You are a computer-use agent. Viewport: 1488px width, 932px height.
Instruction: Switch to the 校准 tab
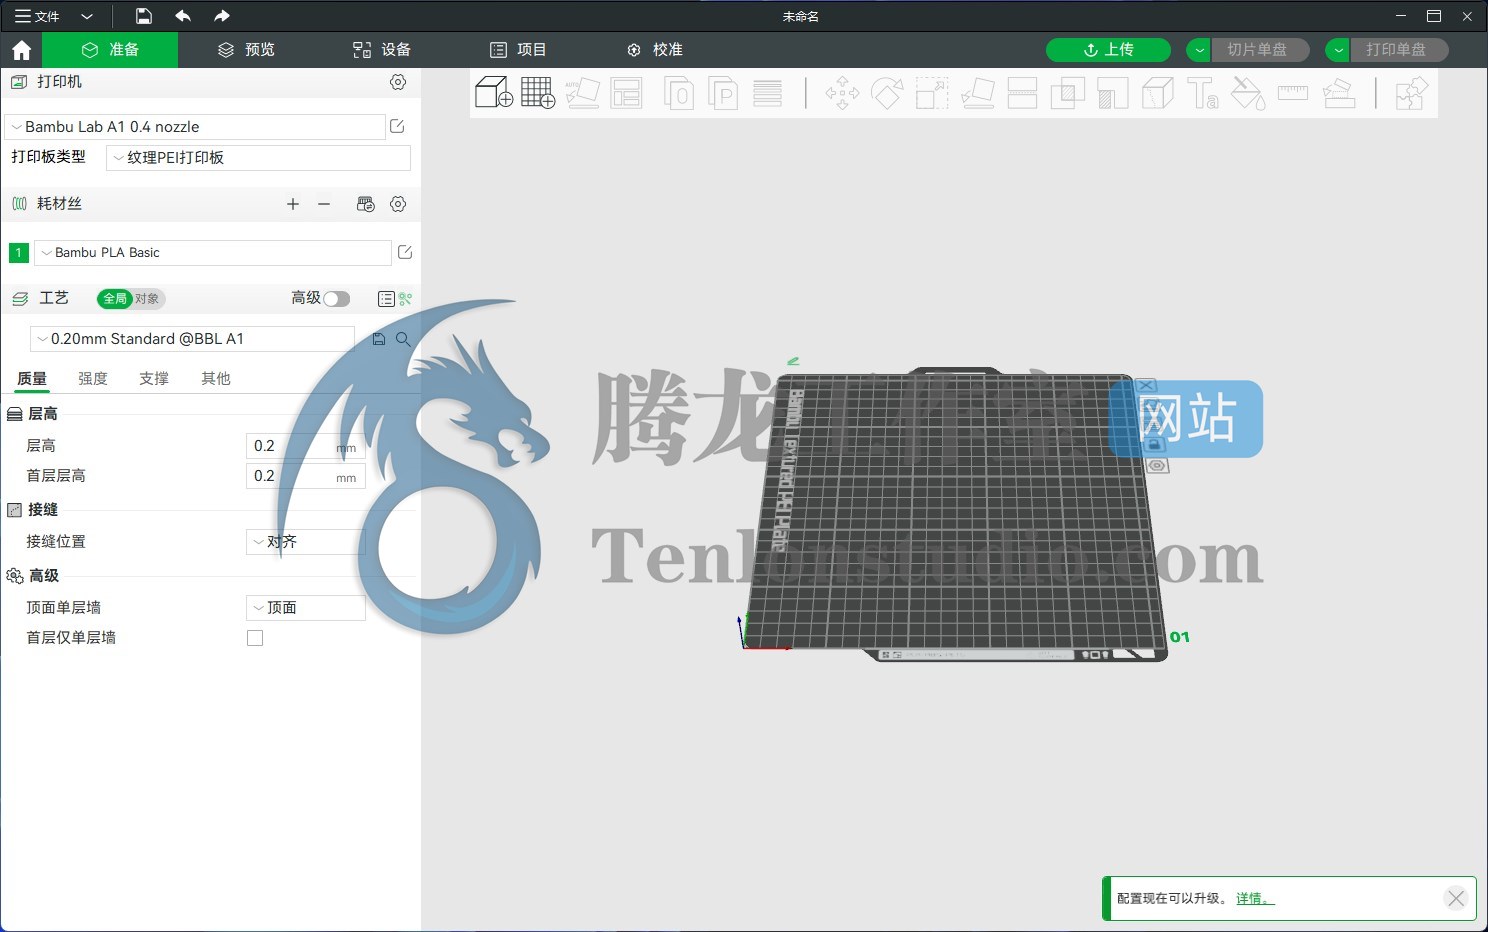[654, 50]
